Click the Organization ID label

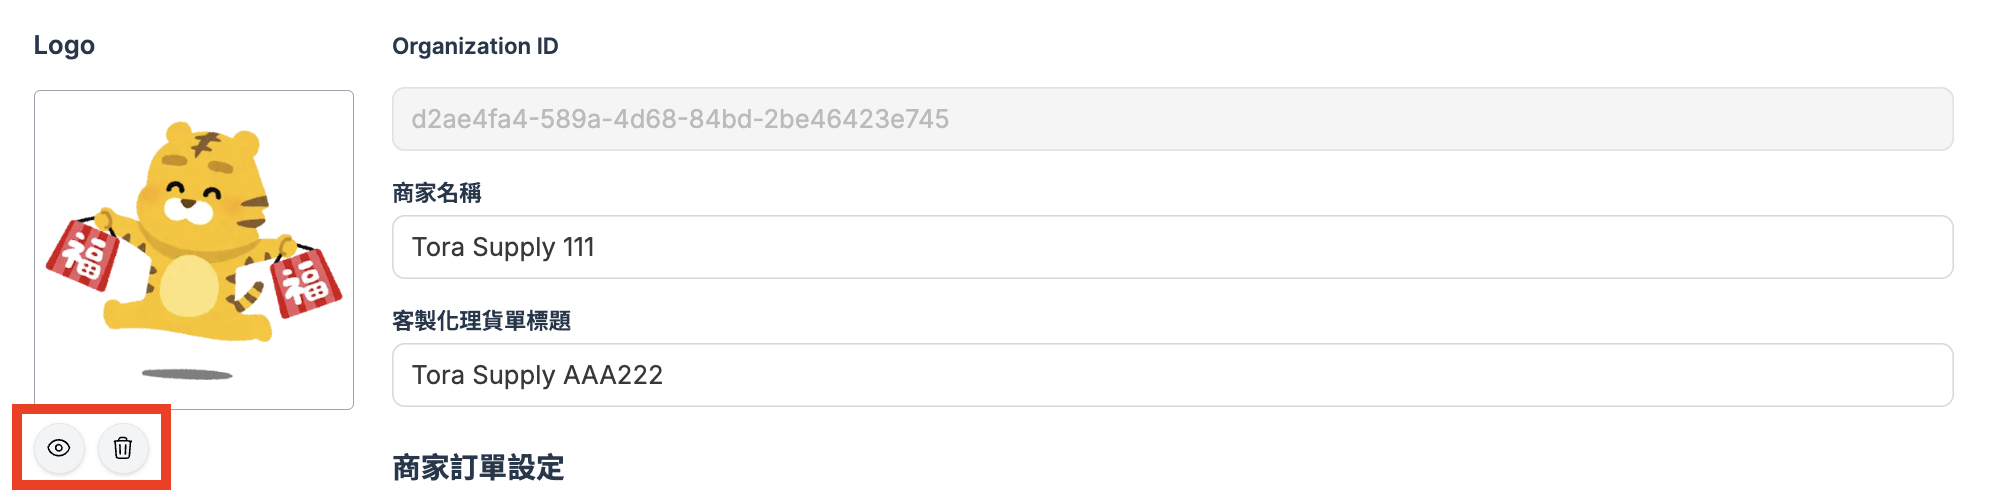click(475, 46)
